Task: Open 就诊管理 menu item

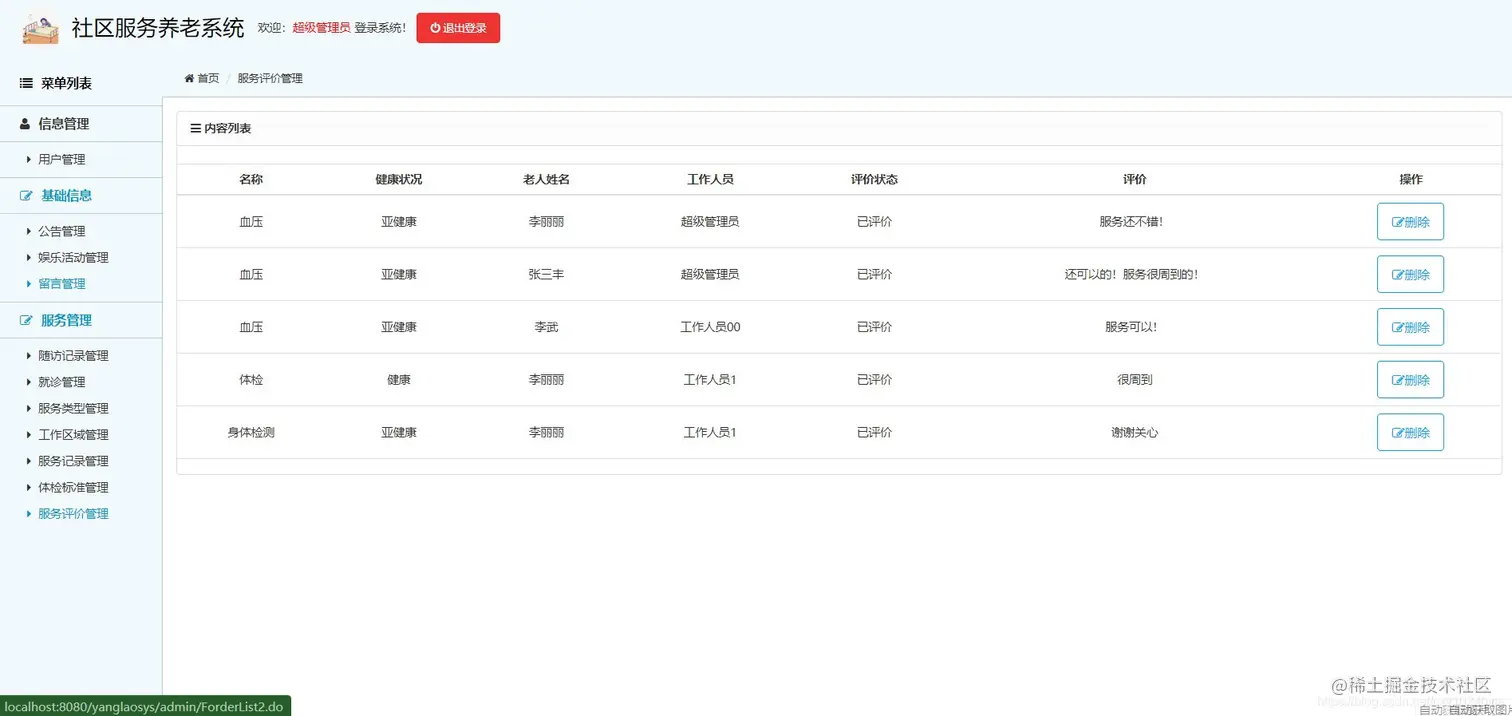Action: pyautogui.click(x=62, y=382)
